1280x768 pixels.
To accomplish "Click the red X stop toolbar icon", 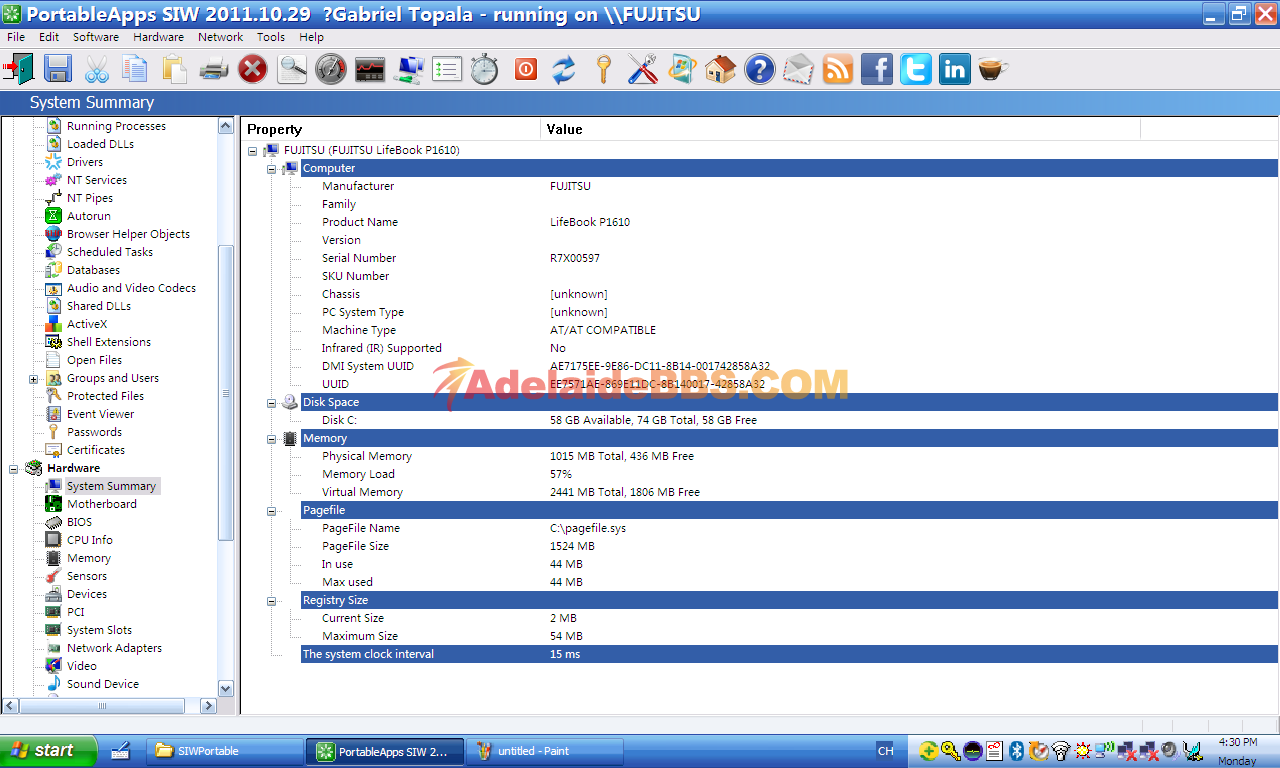I will (x=253, y=69).
